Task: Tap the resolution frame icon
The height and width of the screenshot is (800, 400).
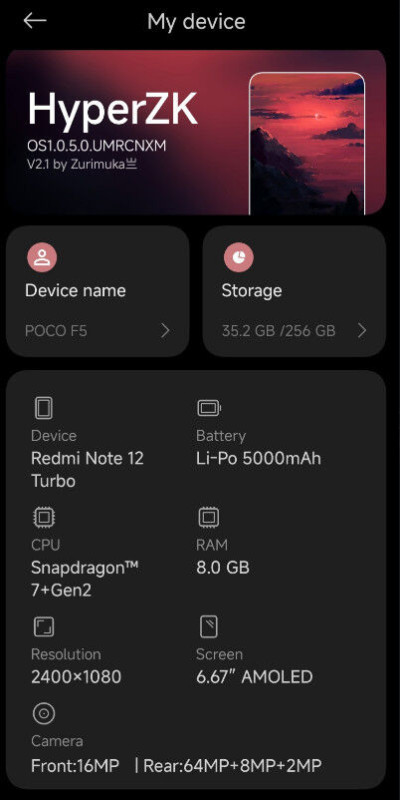Action: click(43, 627)
